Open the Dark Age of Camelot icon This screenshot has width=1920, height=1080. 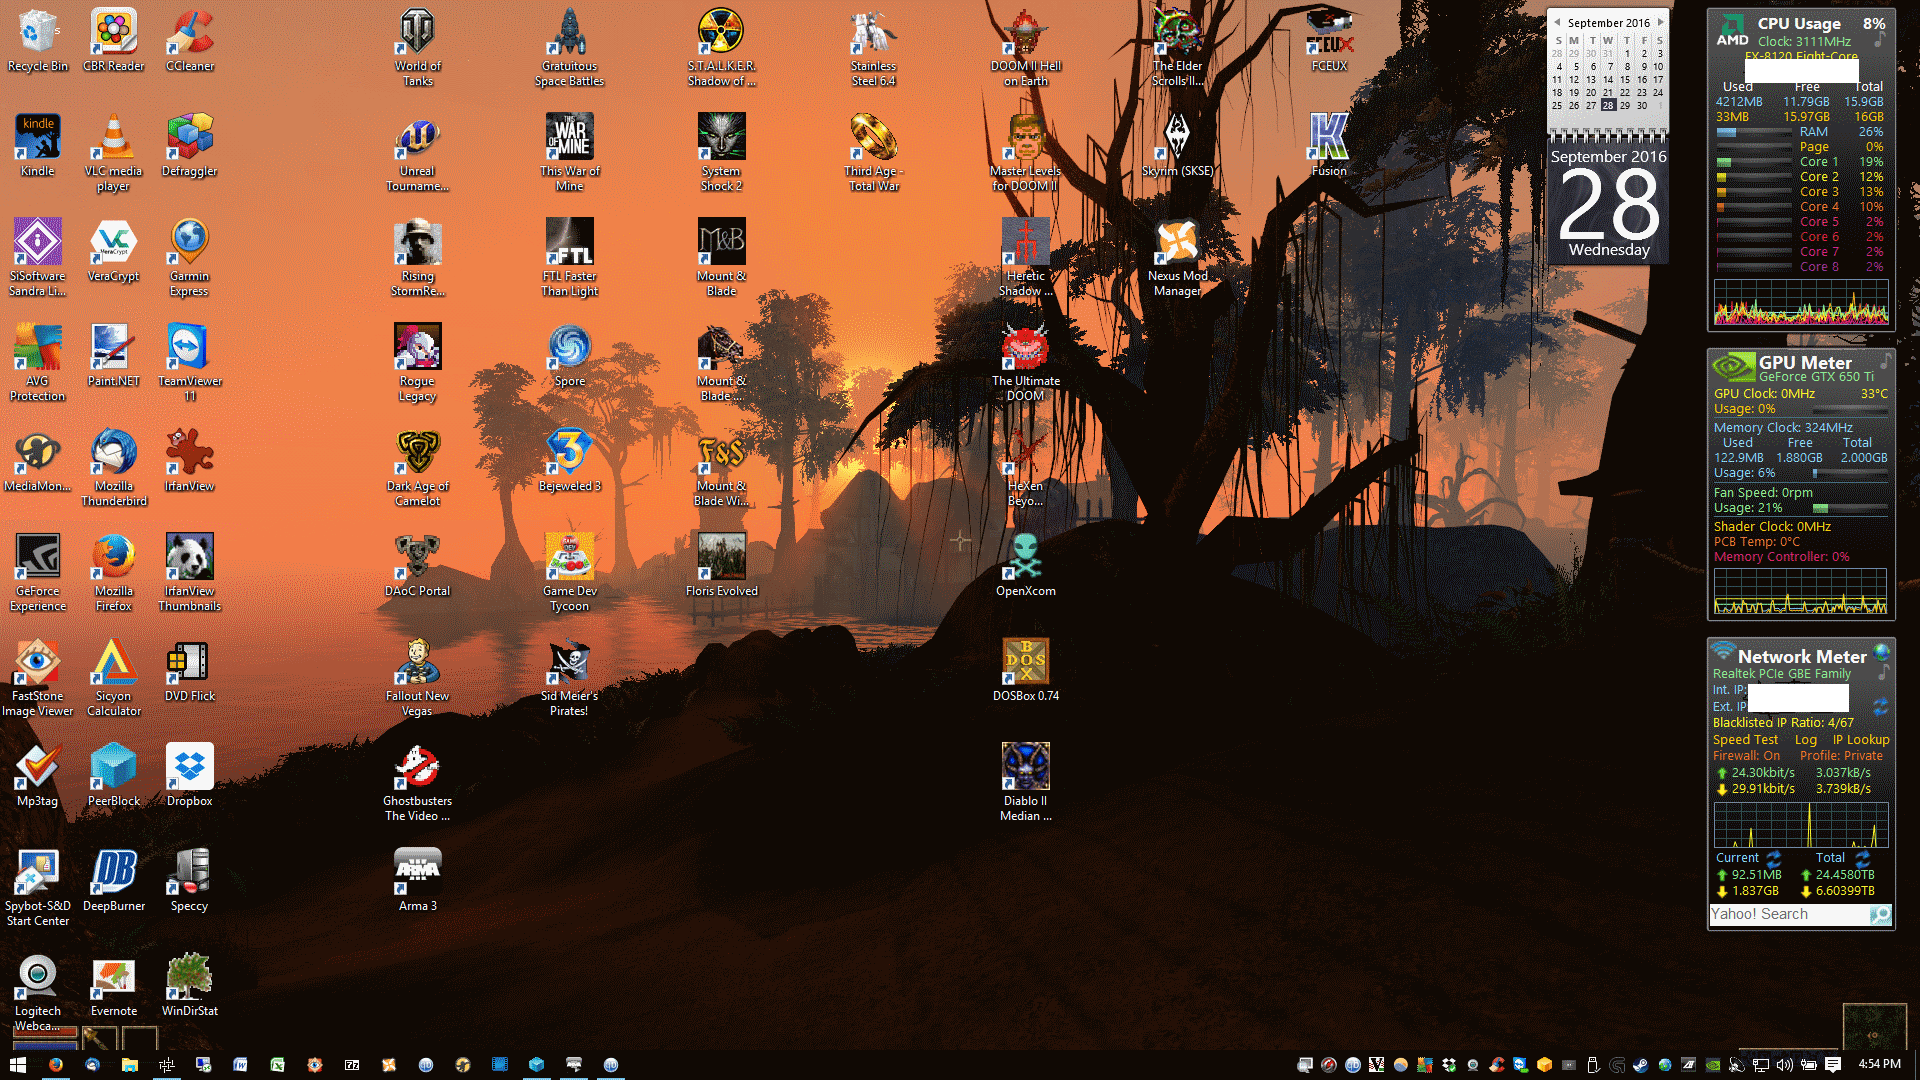417,468
